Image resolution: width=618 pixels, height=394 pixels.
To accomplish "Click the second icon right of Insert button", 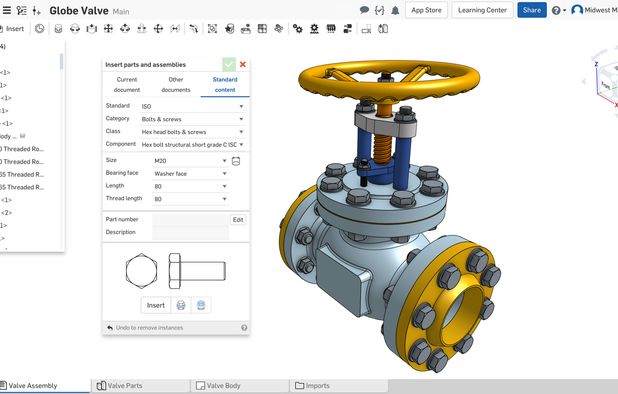I will coord(201,305).
